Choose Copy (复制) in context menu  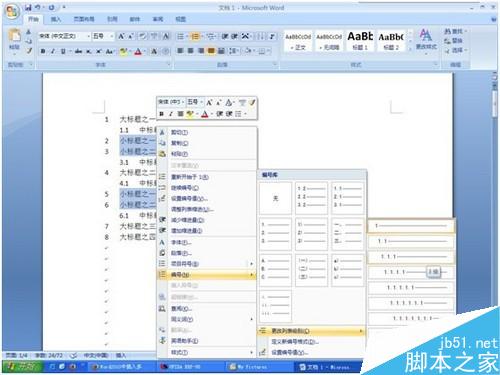[207, 143]
